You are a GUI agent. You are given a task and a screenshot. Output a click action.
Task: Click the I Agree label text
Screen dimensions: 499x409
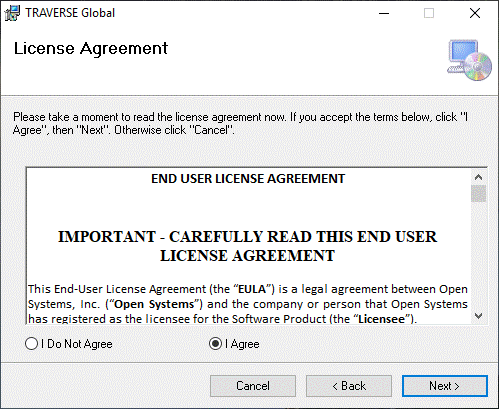[242, 344]
